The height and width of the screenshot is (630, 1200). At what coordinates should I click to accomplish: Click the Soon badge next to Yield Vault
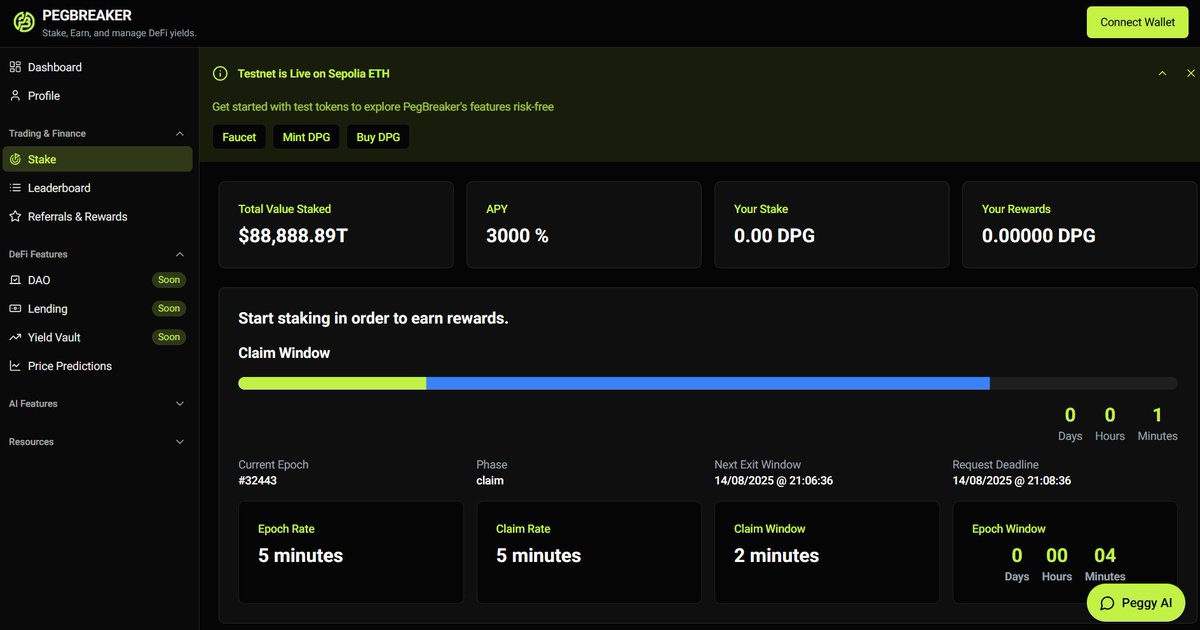[x=169, y=337]
